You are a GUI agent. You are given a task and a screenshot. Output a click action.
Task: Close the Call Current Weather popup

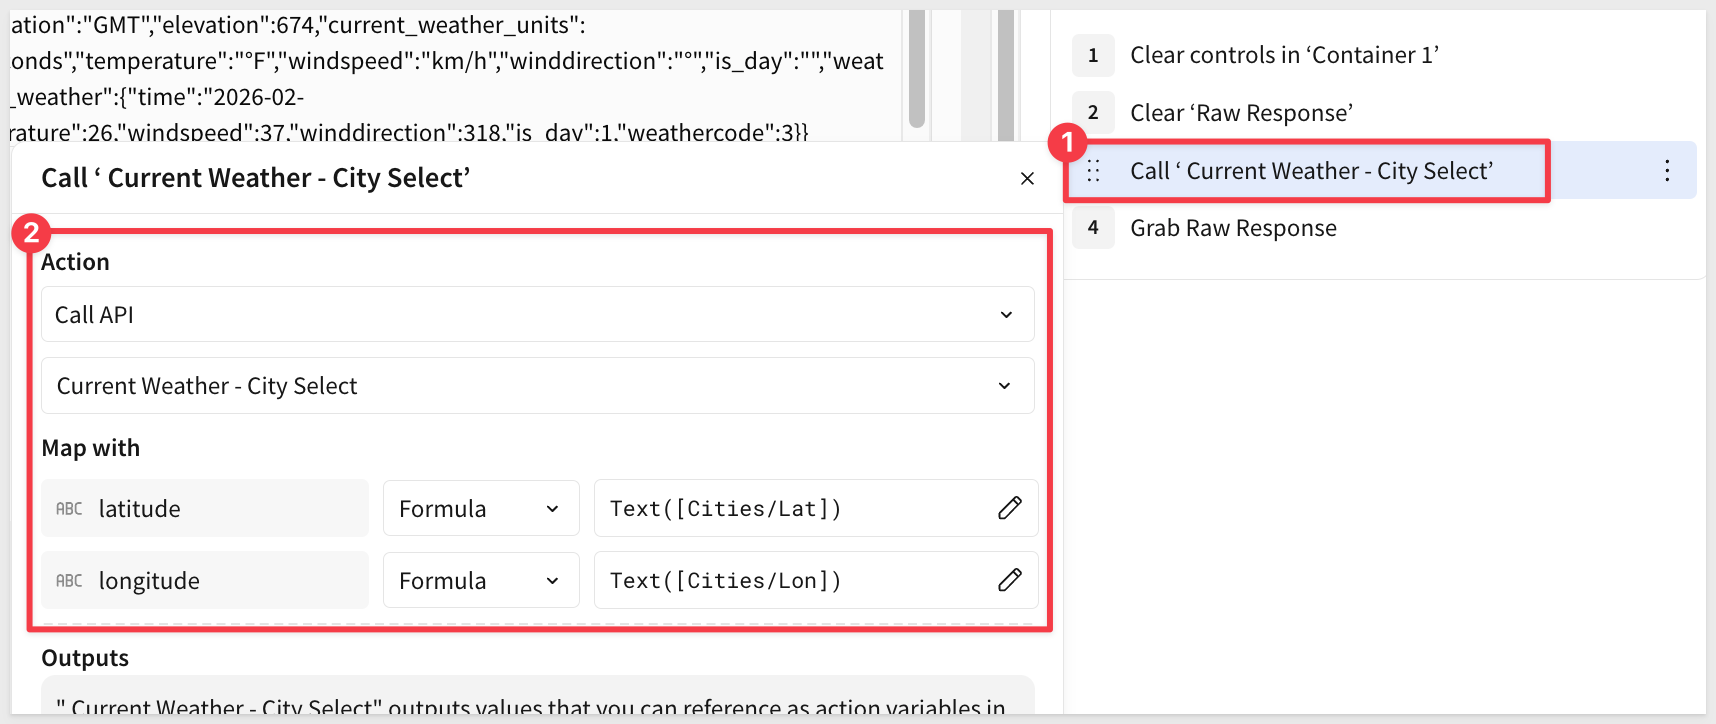pos(1027,178)
